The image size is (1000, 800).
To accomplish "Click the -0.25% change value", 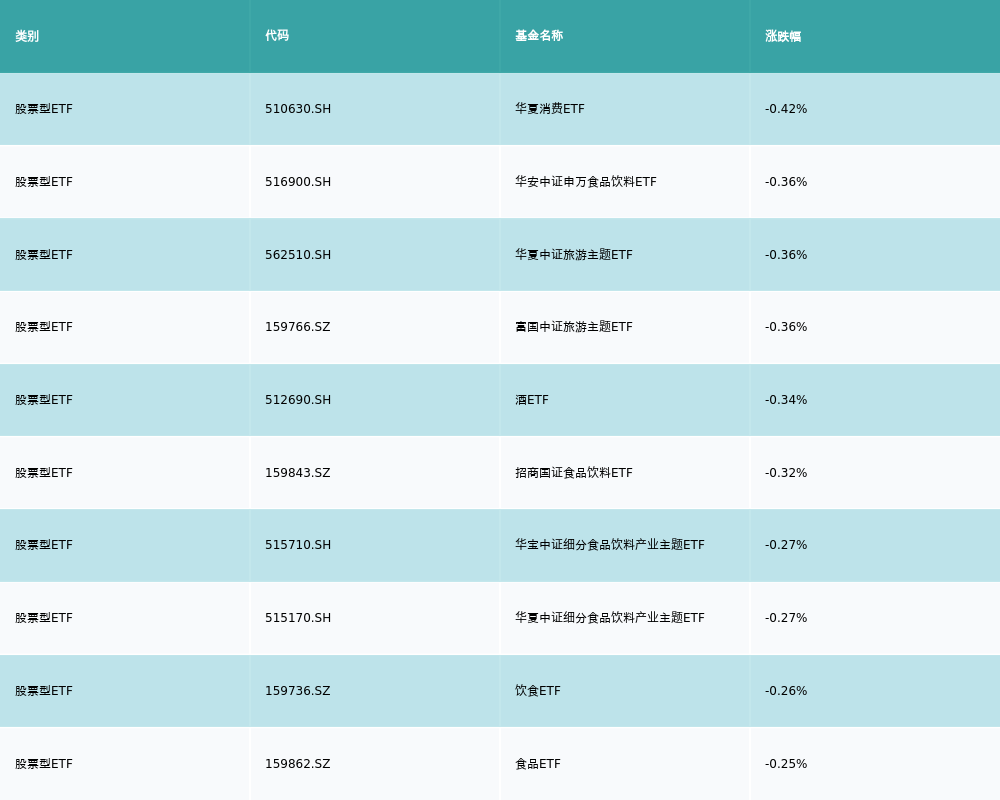I will (x=786, y=764).
